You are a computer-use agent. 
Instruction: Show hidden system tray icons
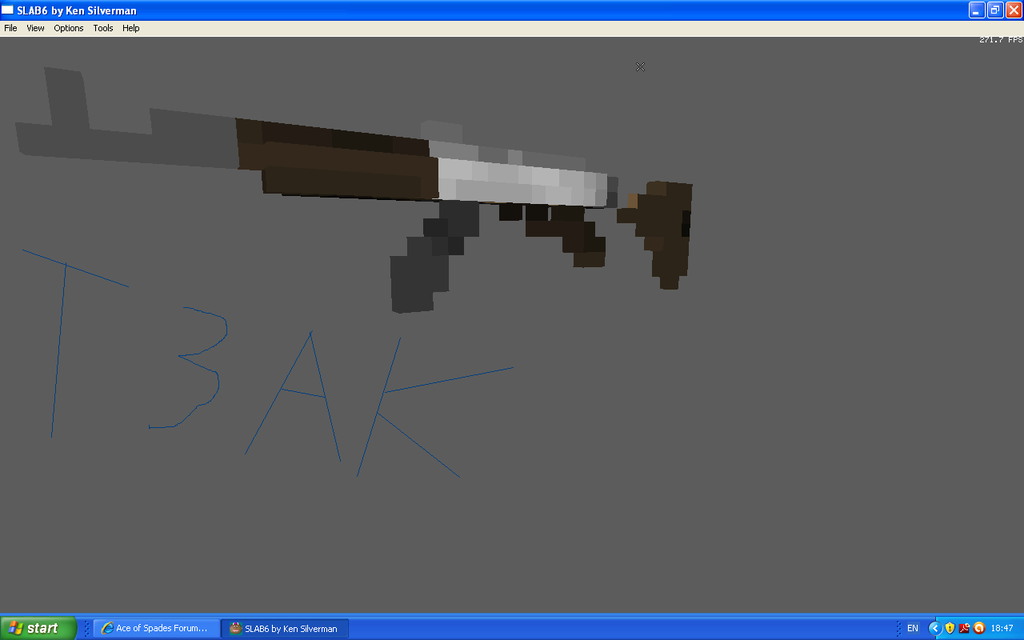point(935,629)
